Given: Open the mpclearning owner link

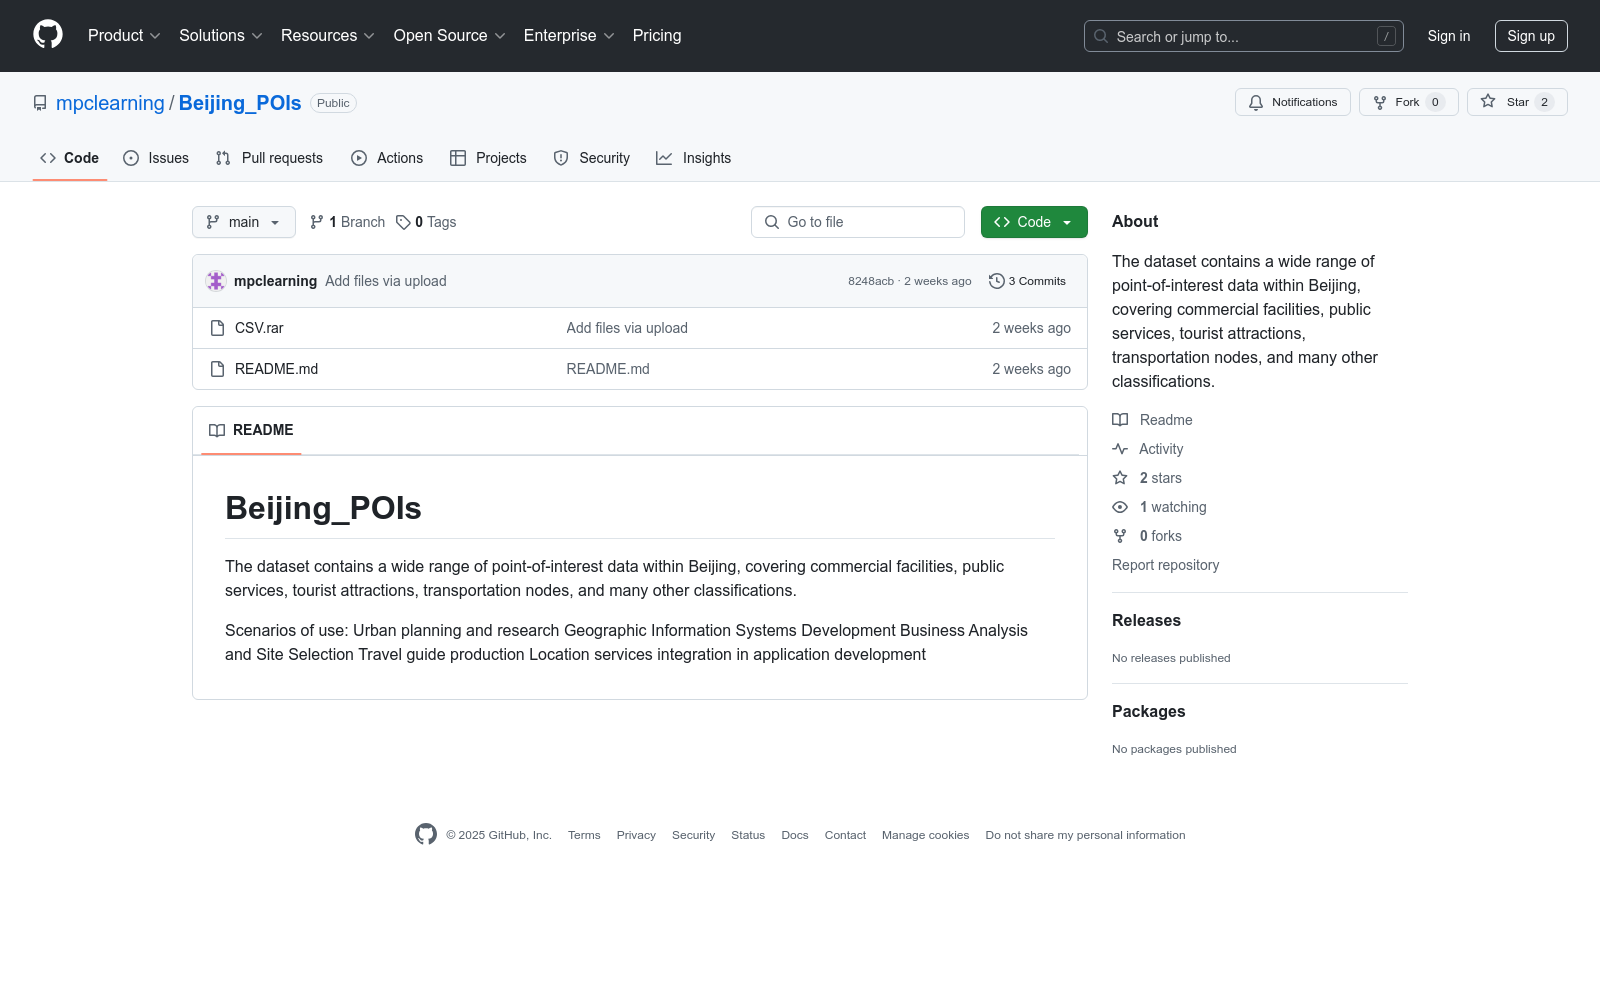Looking at the screenshot, I should (x=110, y=103).
